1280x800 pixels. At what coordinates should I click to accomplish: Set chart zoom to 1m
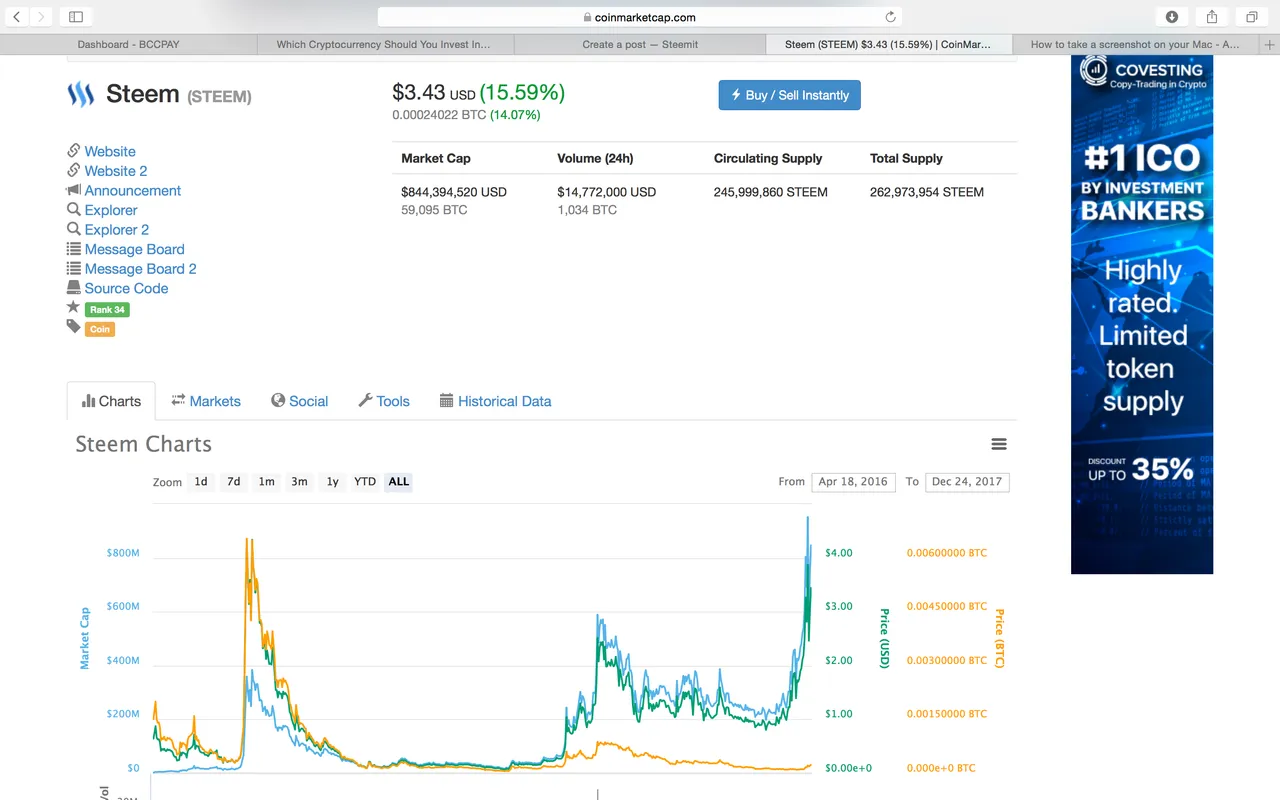click(266, 482)
